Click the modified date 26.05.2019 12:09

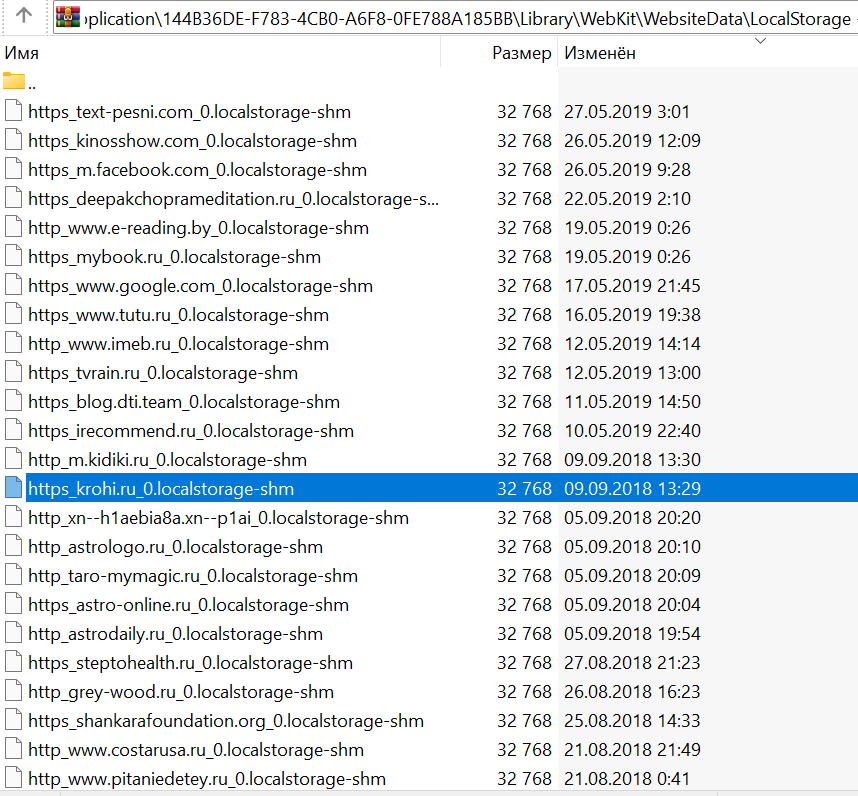click(x=632, y=141)
